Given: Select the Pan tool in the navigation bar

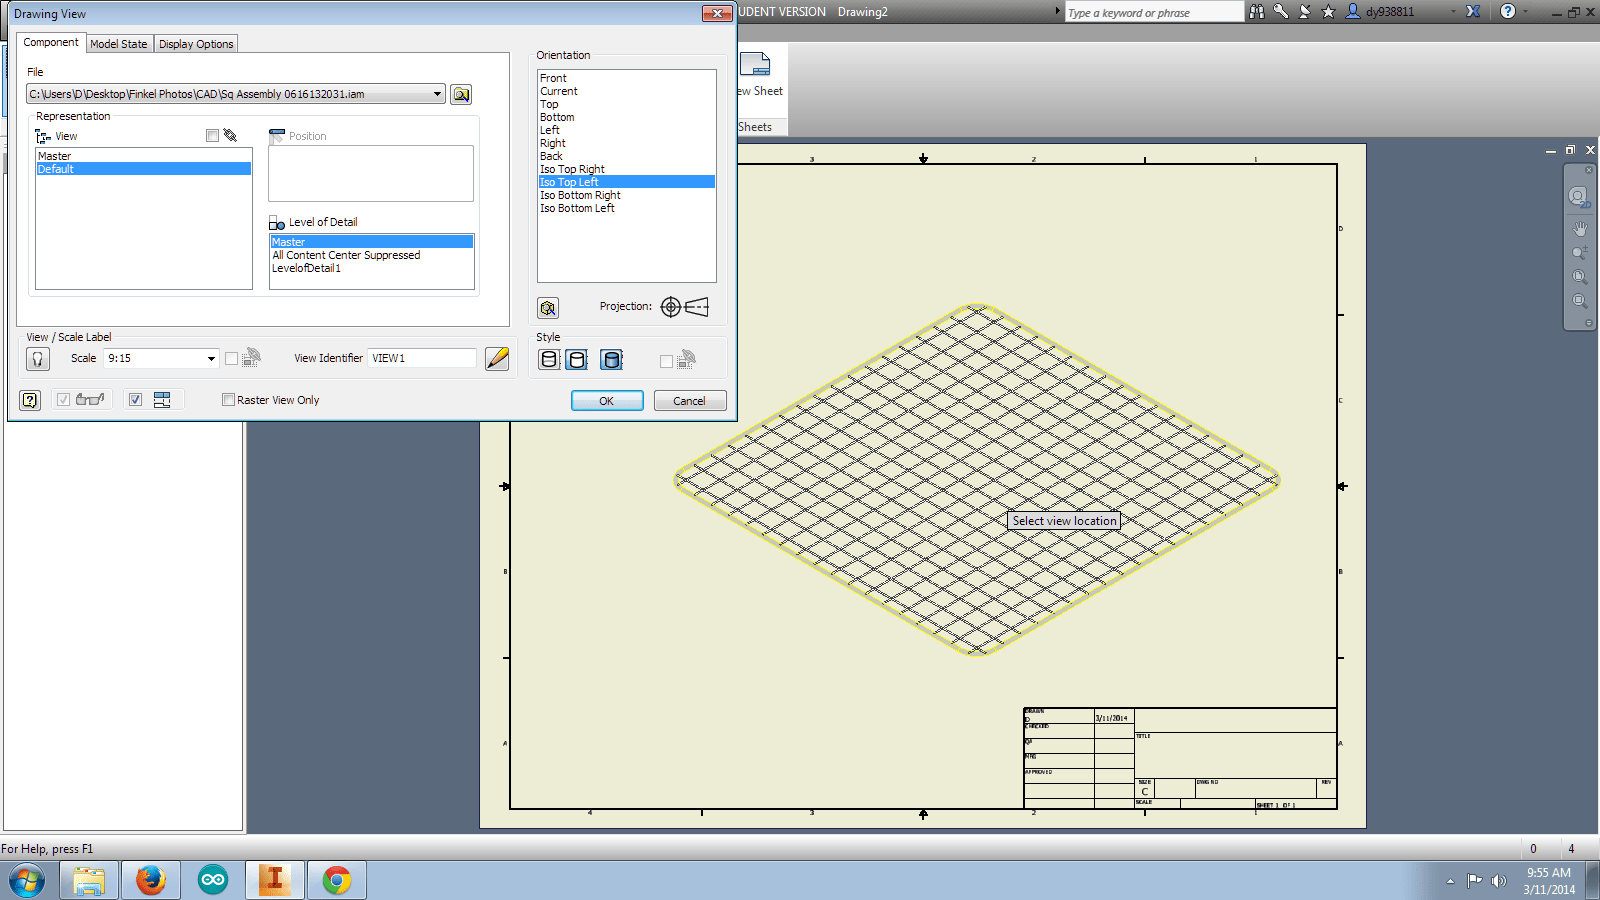Looking at the screenshot, I should (1579, 228).
